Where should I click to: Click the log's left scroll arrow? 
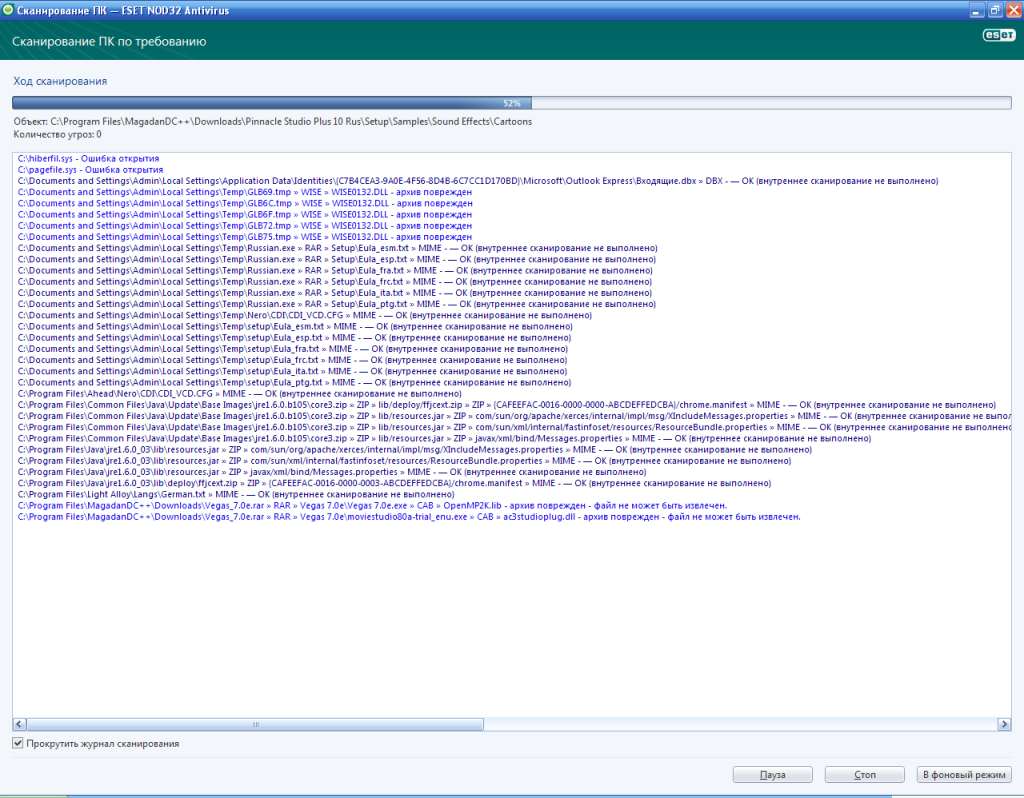tap(19, 724)
